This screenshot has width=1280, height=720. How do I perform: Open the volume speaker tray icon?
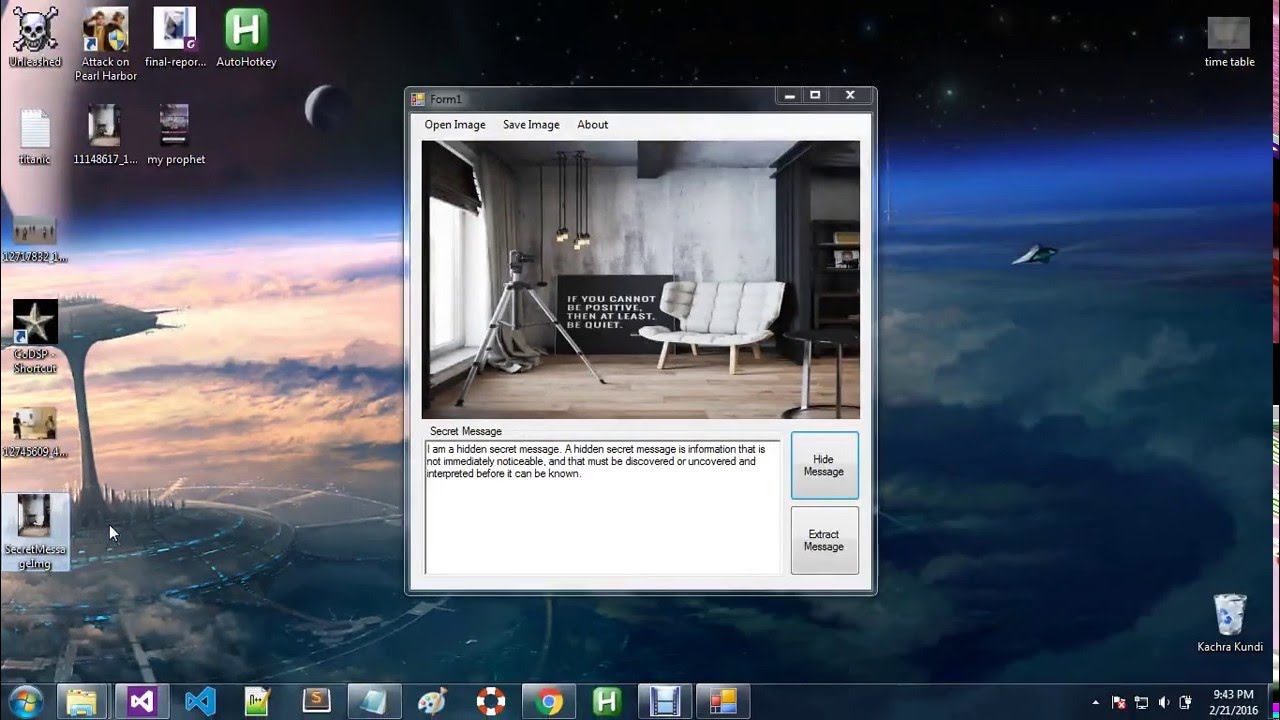click(x=1164, y=702)
